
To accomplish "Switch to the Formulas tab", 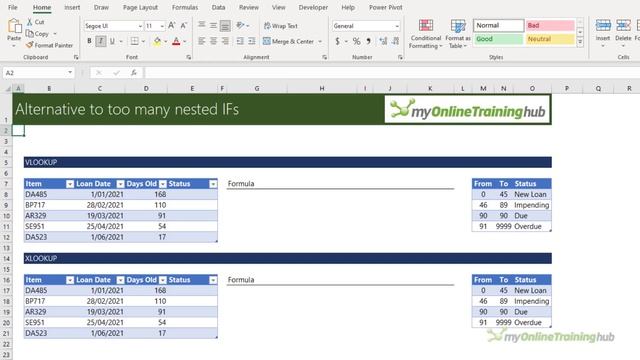I will point(184,7).
